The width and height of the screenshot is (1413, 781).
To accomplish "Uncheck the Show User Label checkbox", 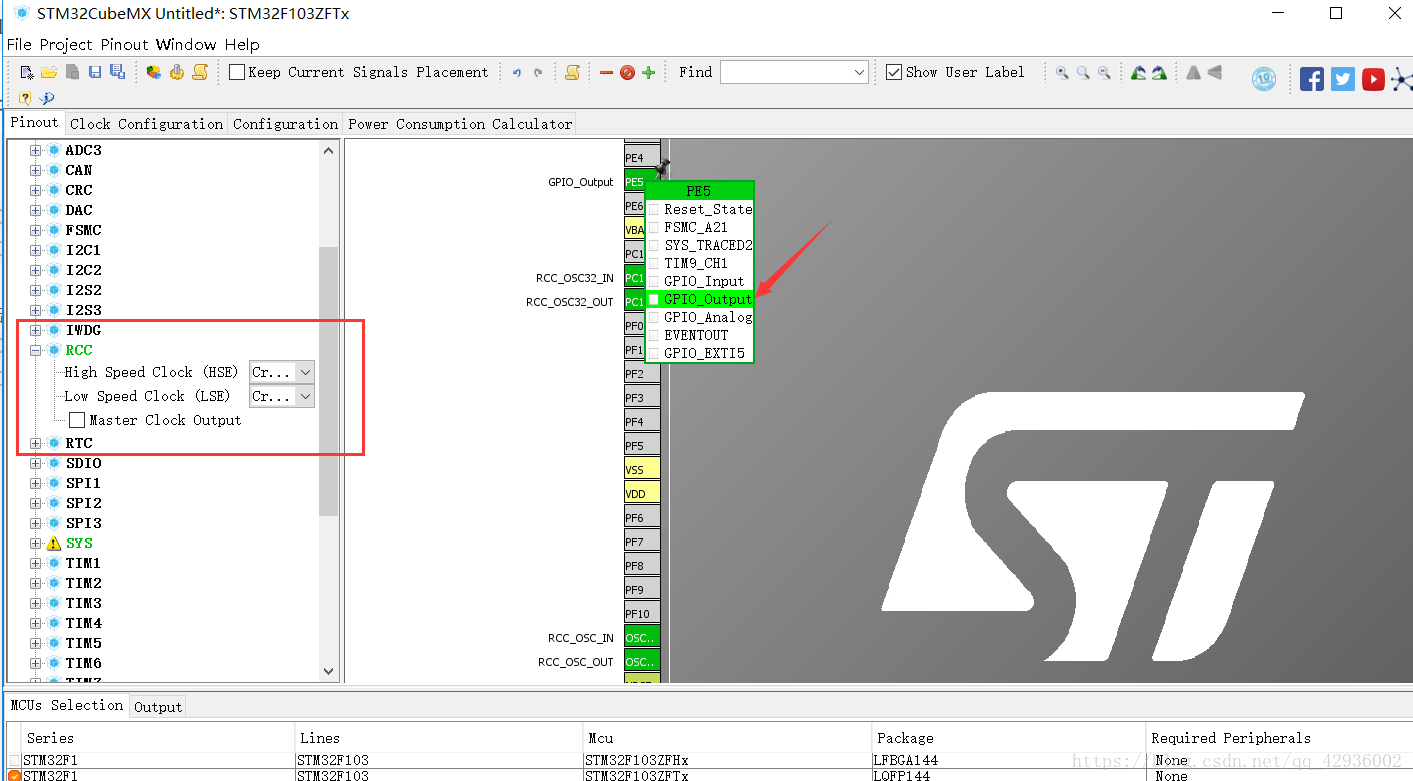I will click(x=894, y=72).
